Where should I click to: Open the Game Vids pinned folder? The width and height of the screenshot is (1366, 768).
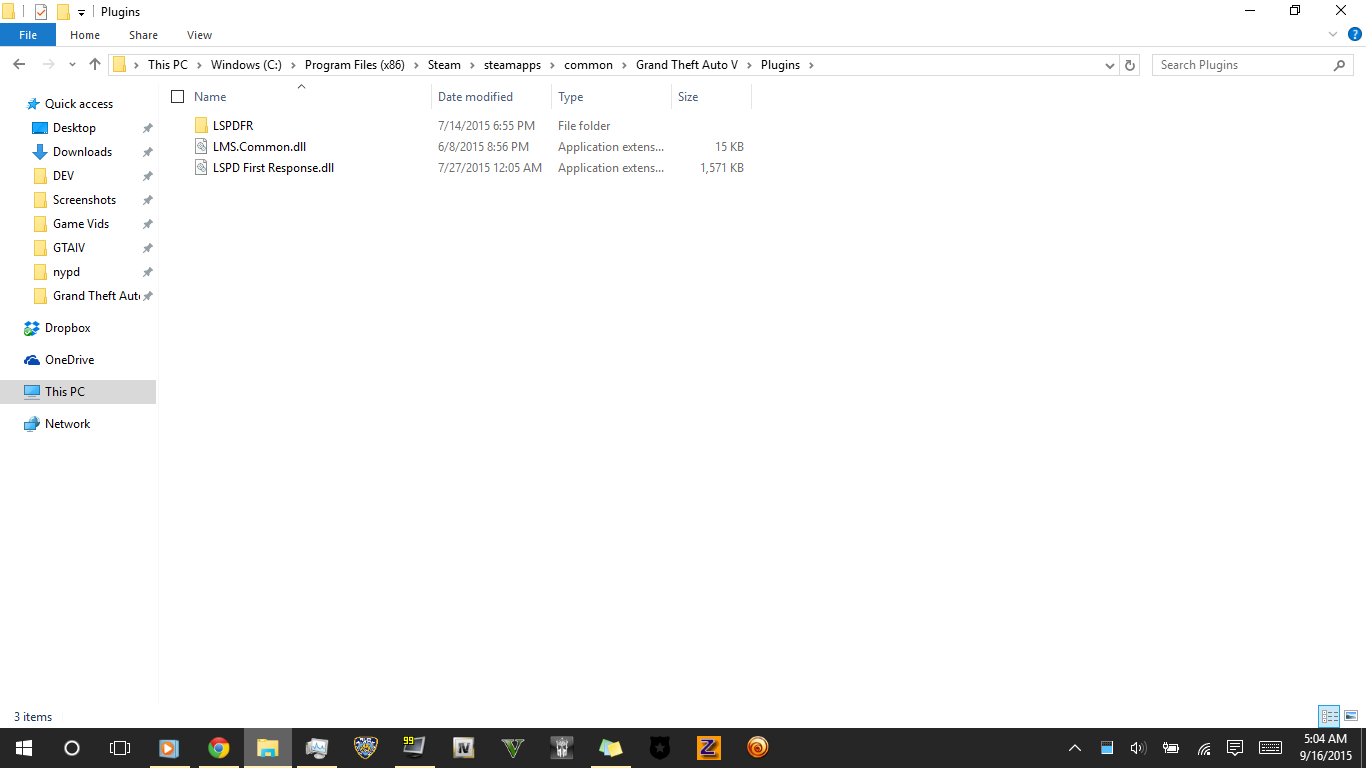click(81, 224)
